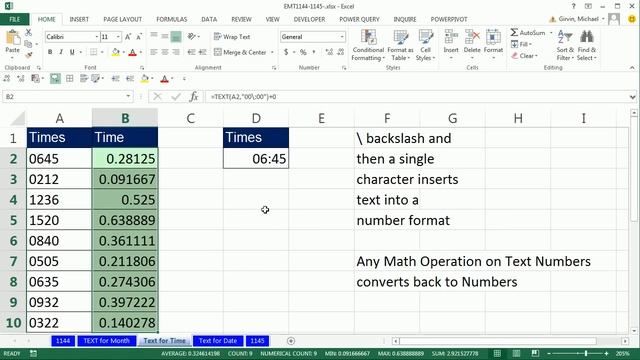Open the '1144' sheet tab
Viewport: 640px width, 360px height.
tap(63, 341)
